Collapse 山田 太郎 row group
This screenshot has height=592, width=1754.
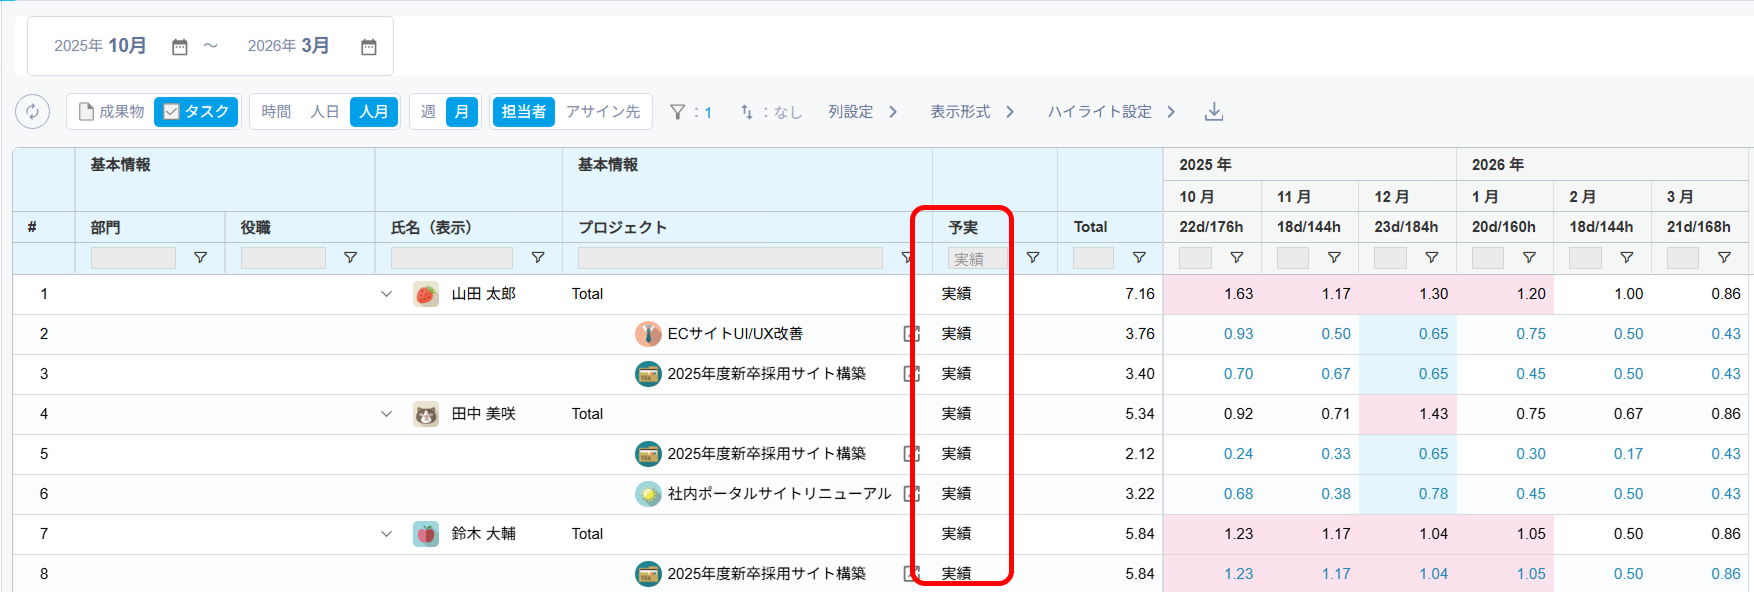[x=387, y=294]
